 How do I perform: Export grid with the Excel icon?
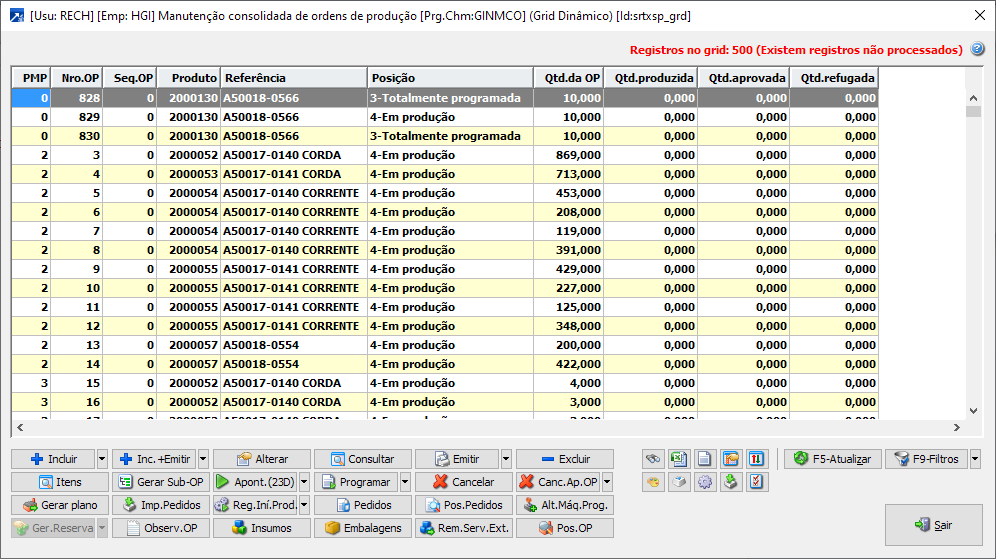(x=679, y=459)
